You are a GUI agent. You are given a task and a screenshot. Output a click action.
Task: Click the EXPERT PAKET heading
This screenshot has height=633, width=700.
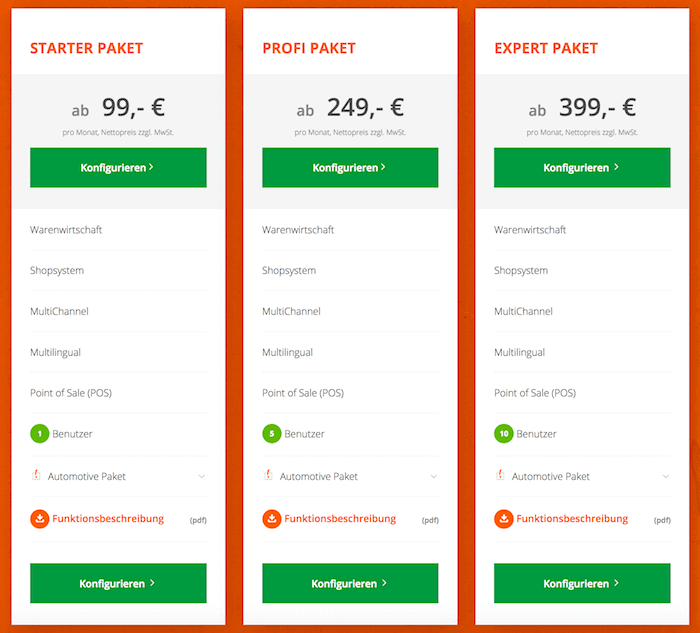click(546, 48)
